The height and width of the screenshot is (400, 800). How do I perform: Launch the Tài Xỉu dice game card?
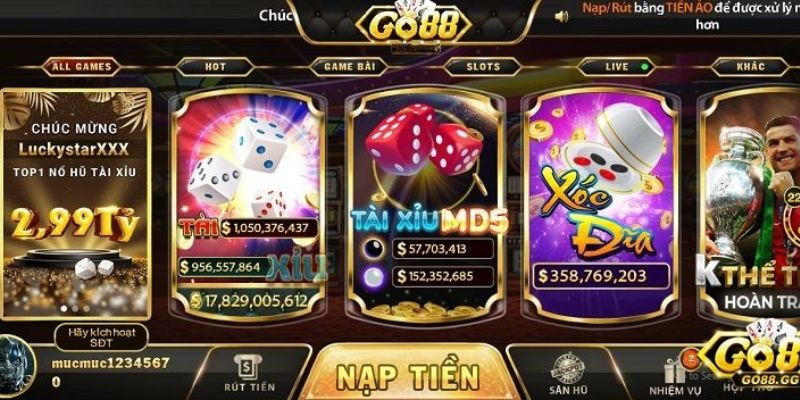248,203
